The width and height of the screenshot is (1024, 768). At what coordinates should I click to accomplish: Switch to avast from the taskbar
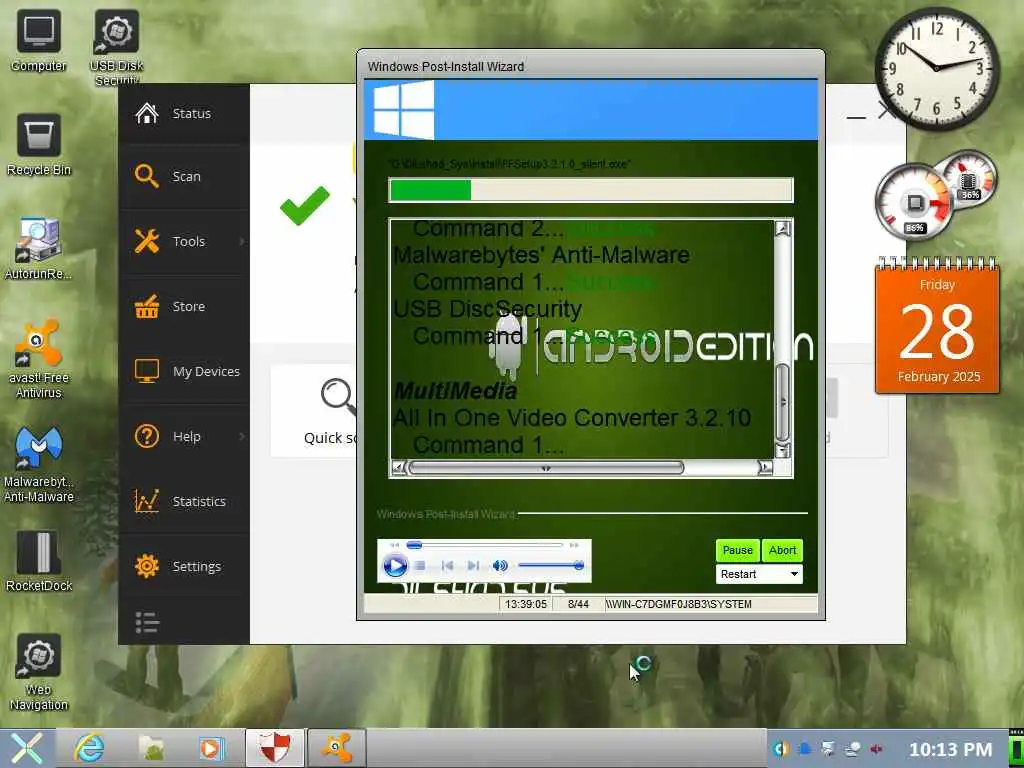(336, 748)
